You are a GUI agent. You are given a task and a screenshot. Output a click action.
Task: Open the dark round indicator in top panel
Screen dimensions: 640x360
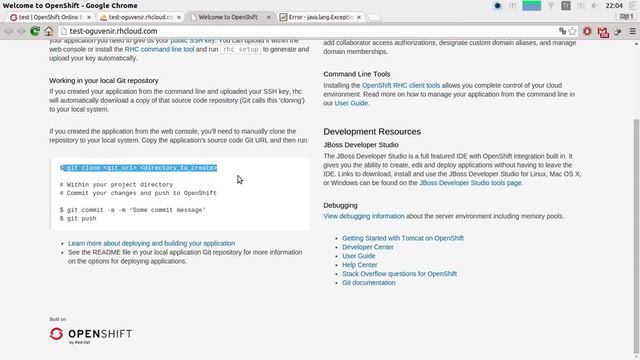coord(497,5)
